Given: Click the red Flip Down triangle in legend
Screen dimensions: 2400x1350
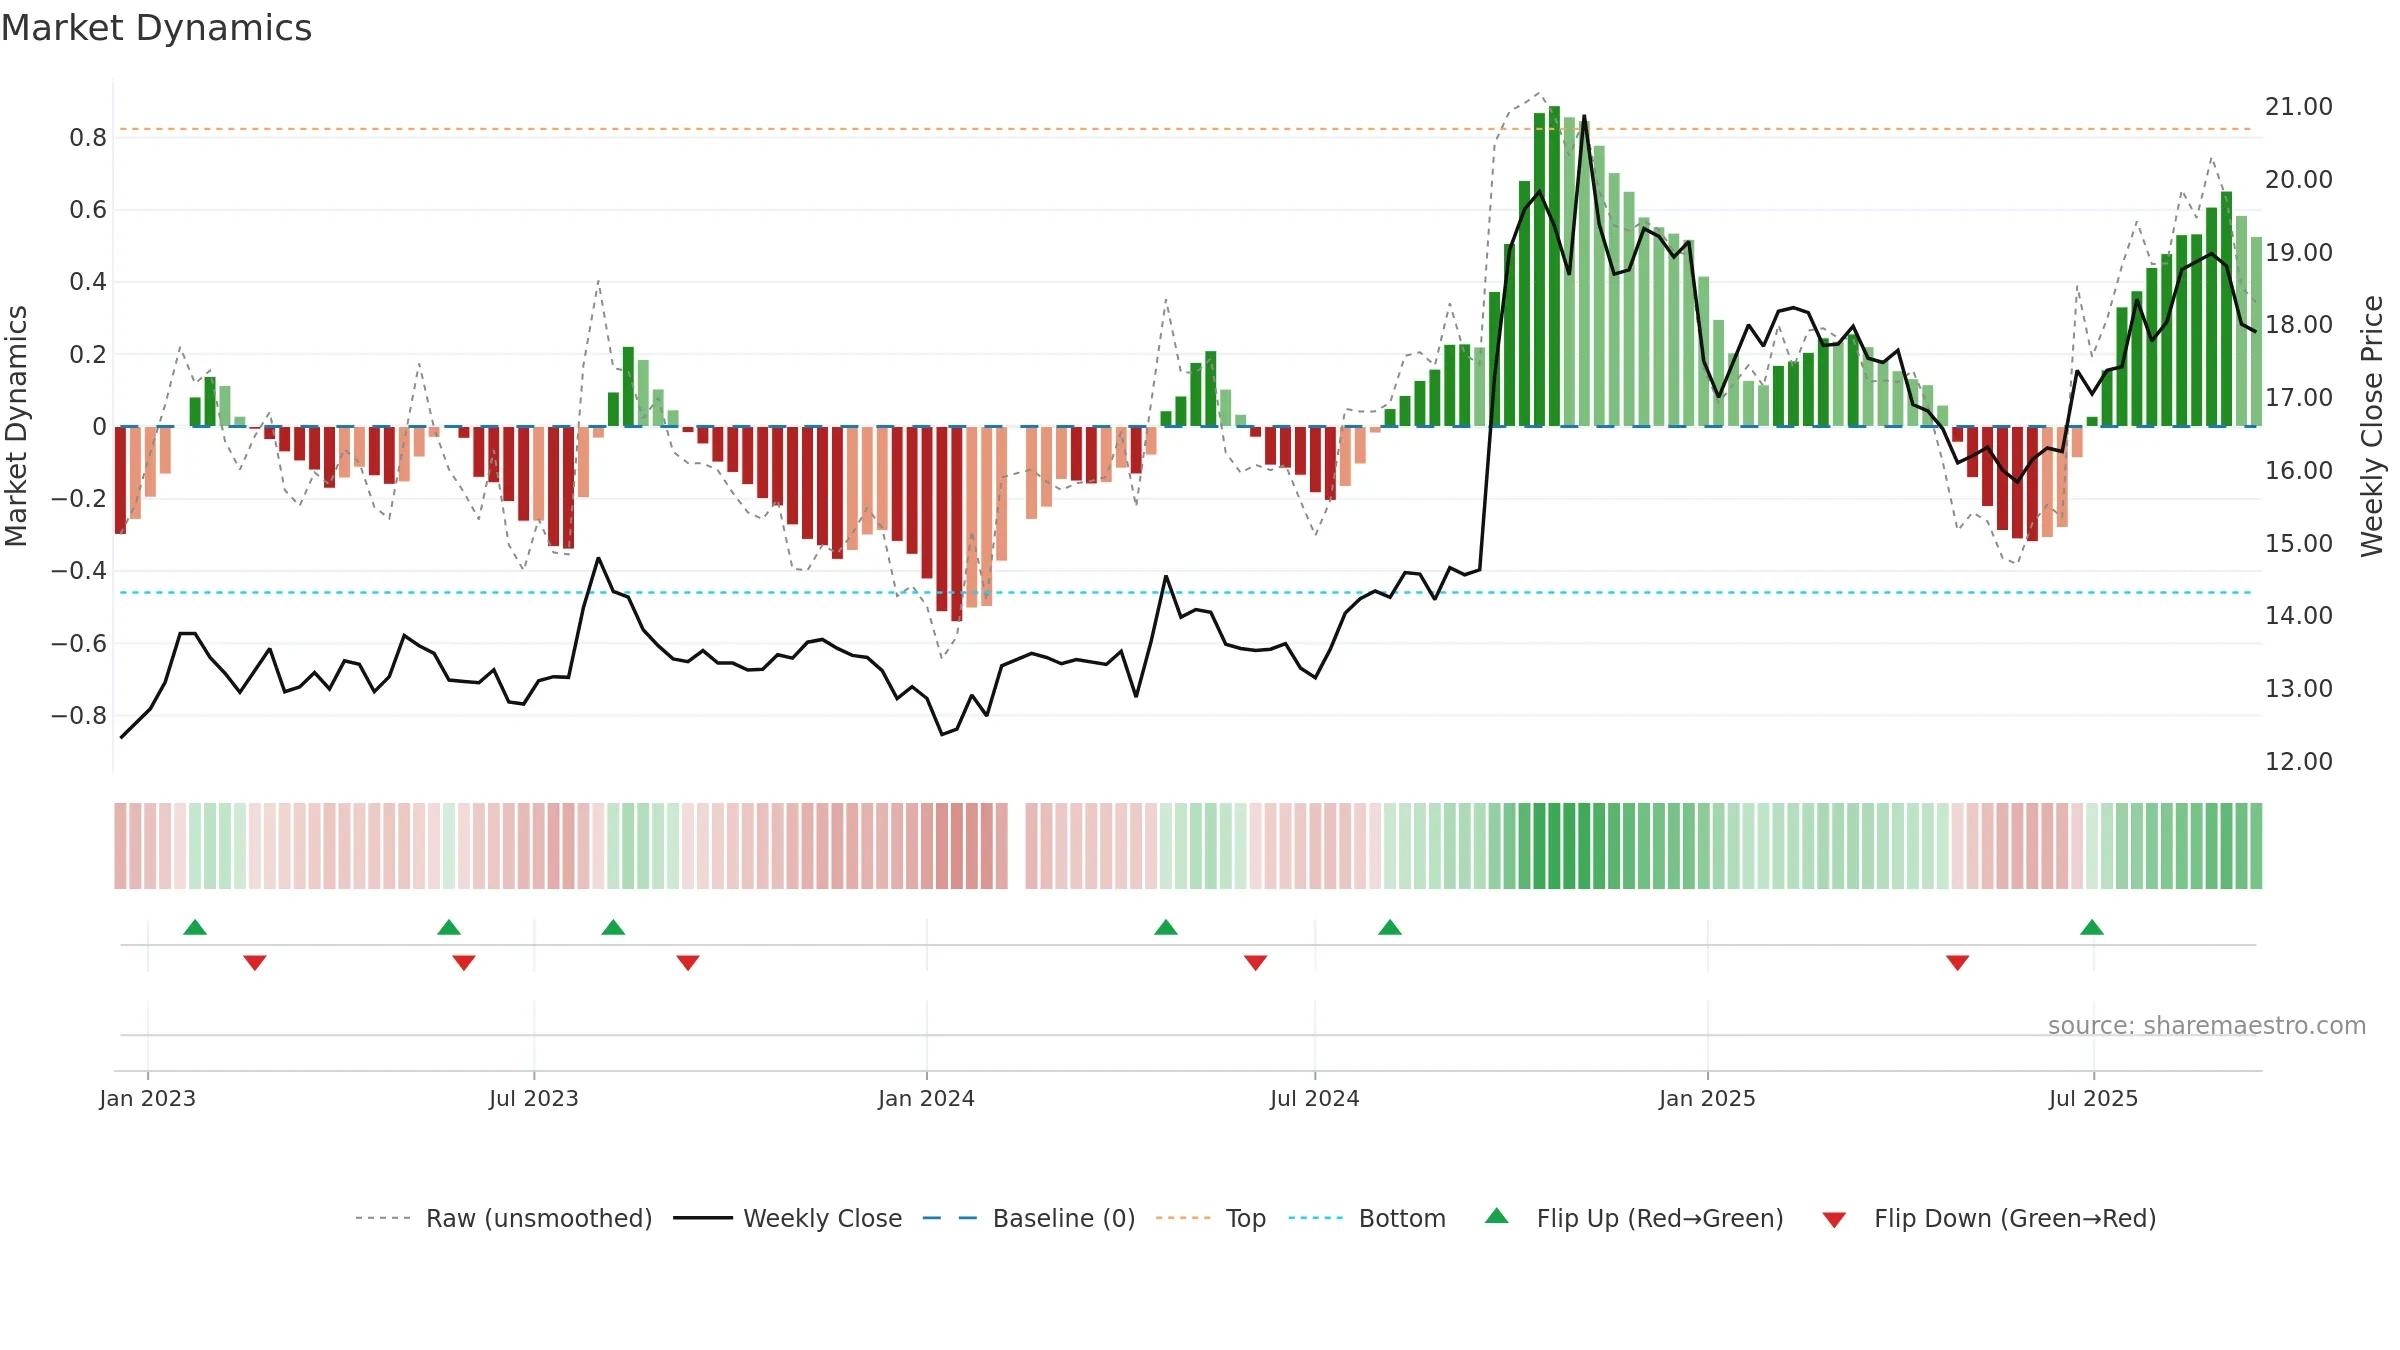Looking at the screenshot, I should 1834,1221.
